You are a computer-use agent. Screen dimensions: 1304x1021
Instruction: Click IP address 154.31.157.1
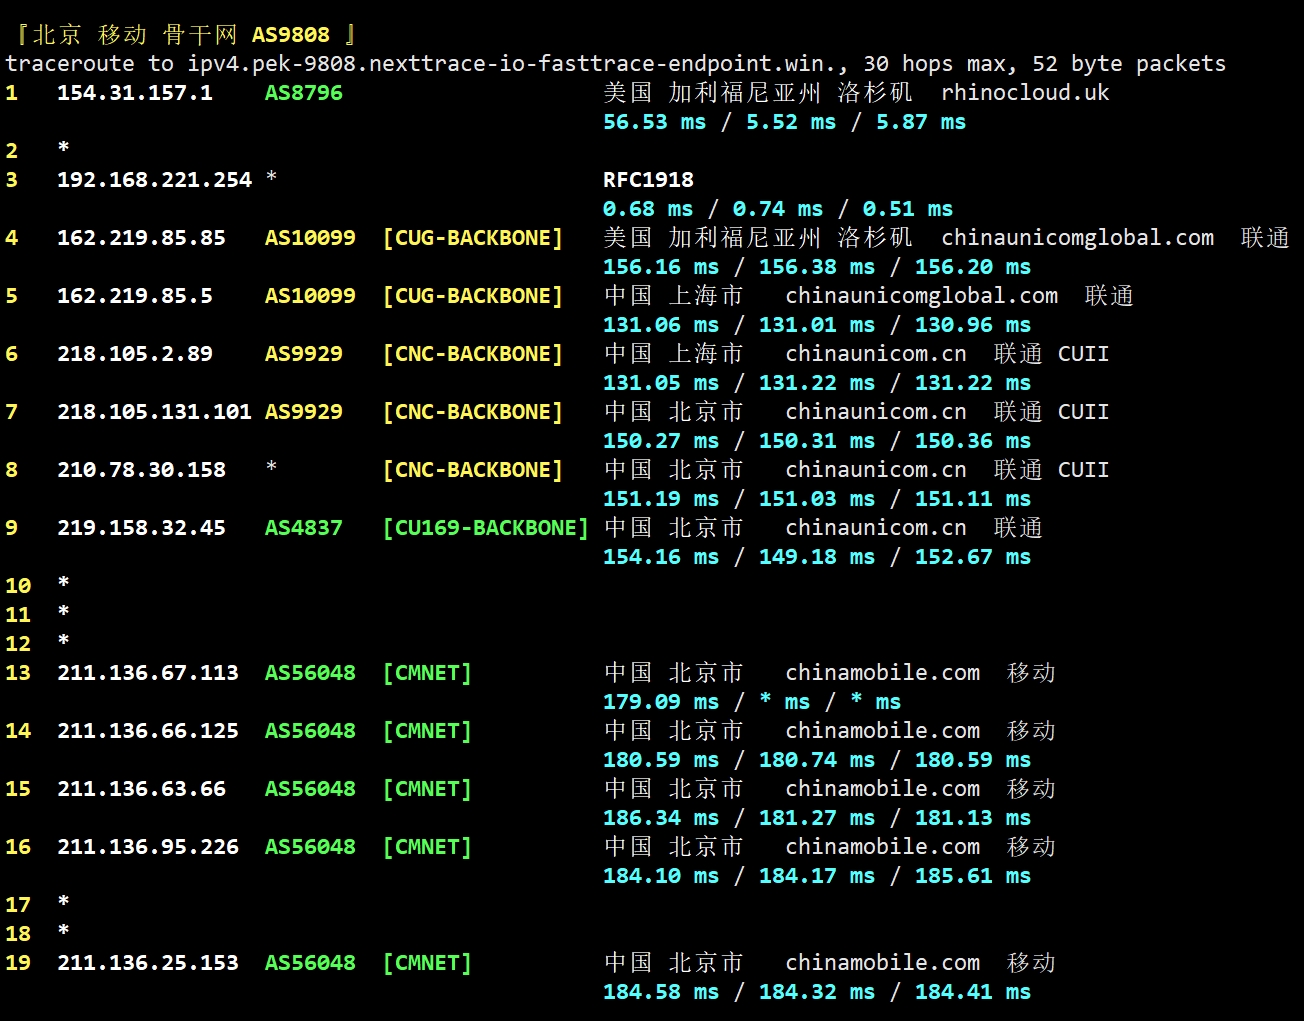click(x=134, y=93)
